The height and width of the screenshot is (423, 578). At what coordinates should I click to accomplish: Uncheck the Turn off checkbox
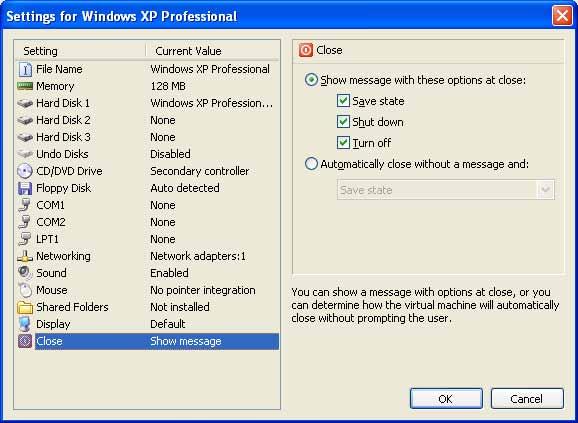[343, 143]
